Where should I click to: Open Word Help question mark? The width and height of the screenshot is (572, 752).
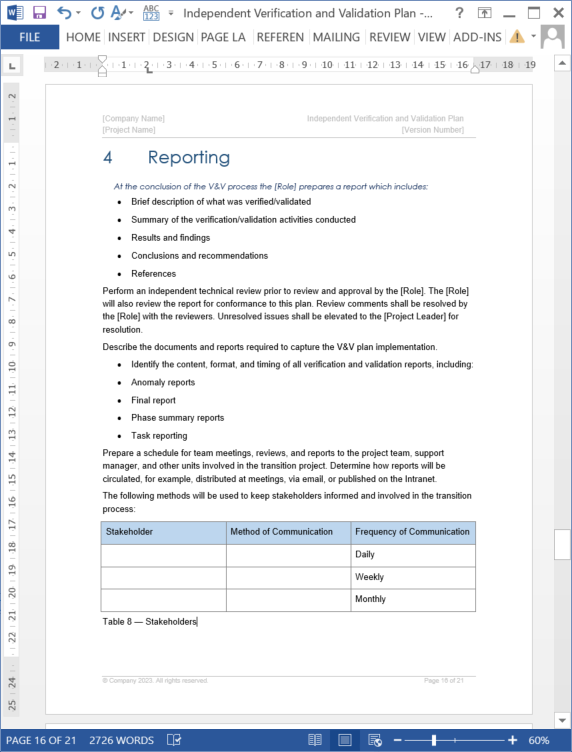click(459, 13)
